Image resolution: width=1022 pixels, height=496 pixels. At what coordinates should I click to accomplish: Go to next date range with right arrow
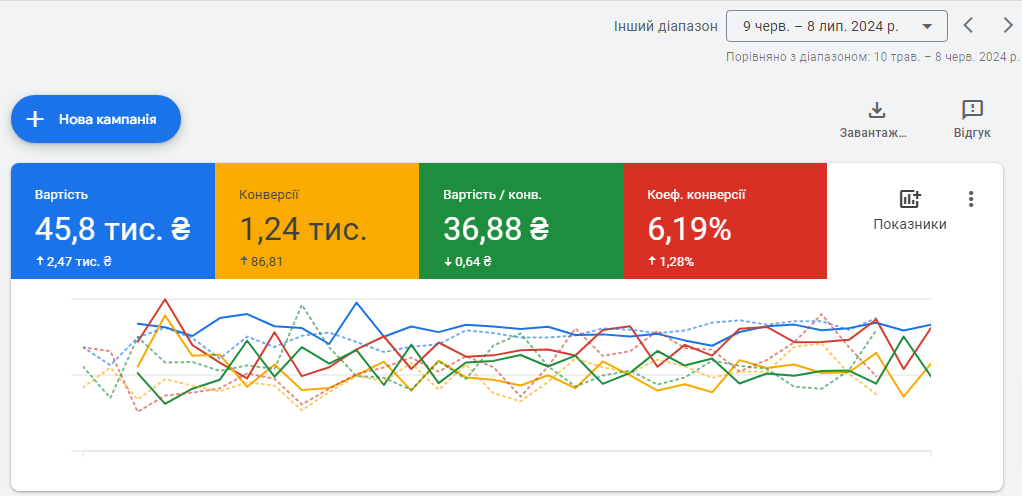tap(1007, 26)
